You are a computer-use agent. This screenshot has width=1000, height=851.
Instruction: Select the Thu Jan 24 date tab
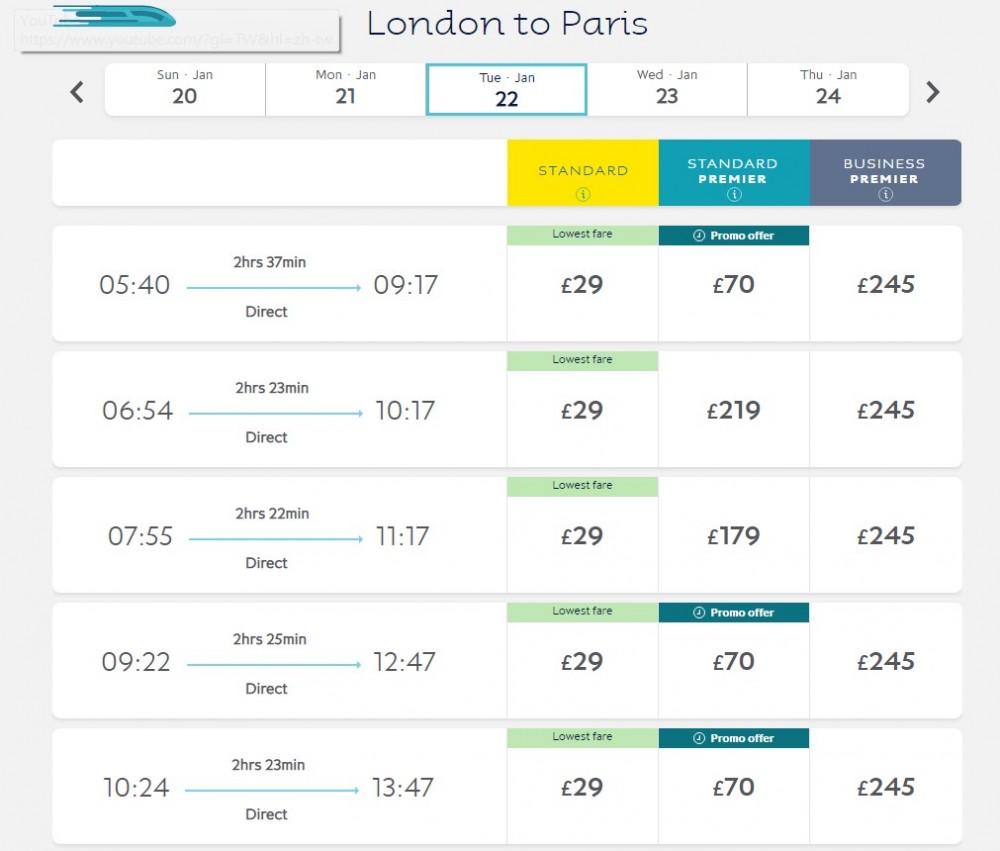point(828,89)
